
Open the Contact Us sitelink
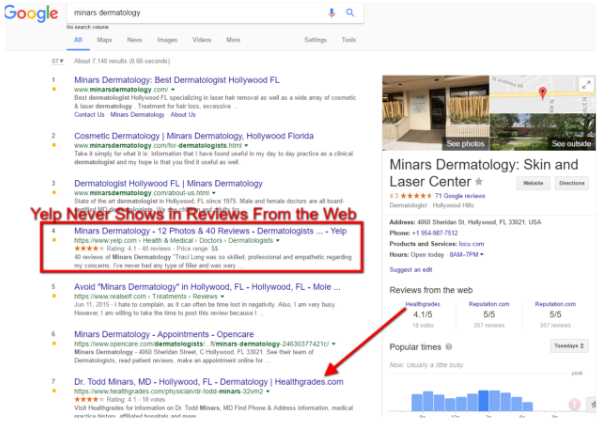89,115
